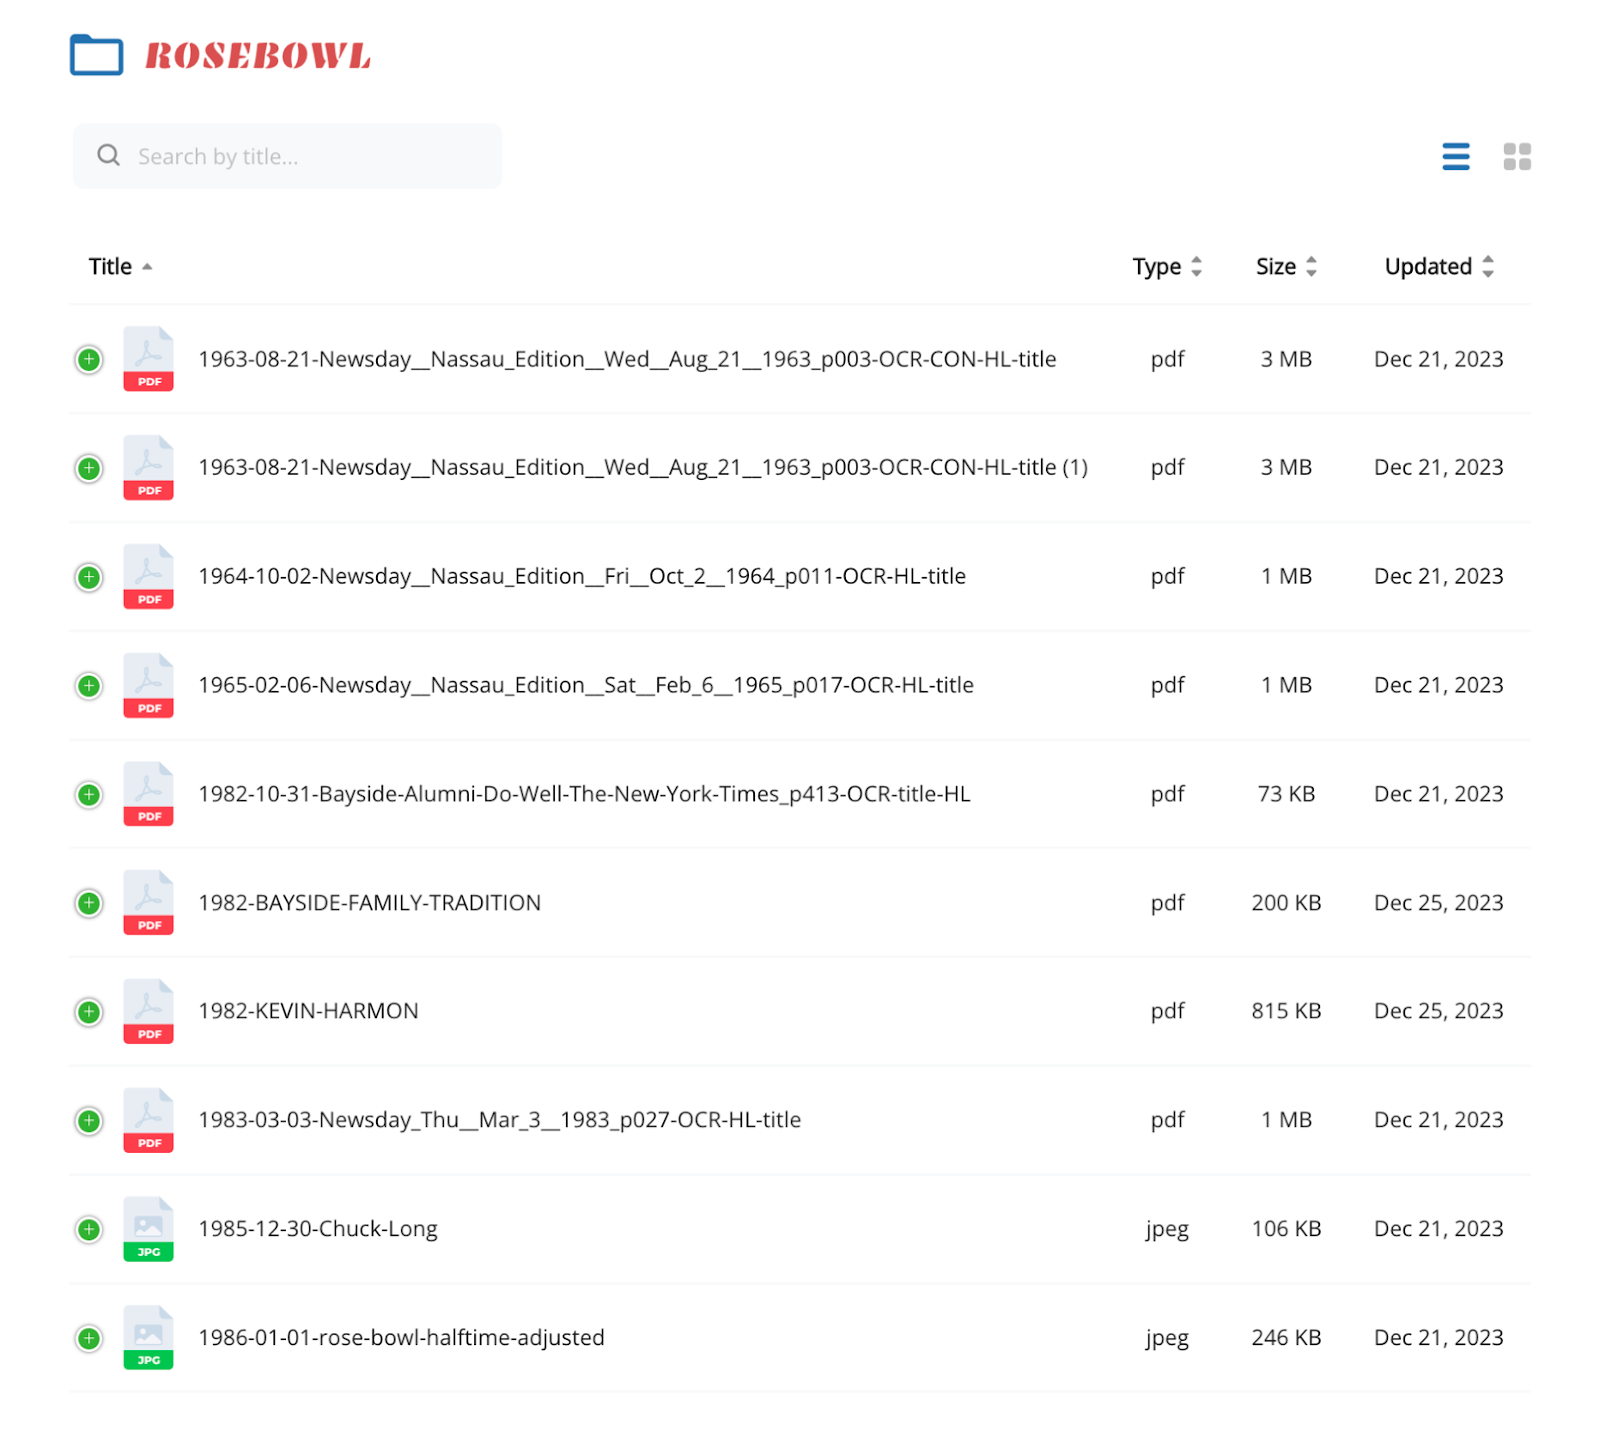The height and width of the screenshot is (1443, 1600).
Task: Click PDF icon of 1982-KEVIN-HARMON
Action: pos(148,1012)
